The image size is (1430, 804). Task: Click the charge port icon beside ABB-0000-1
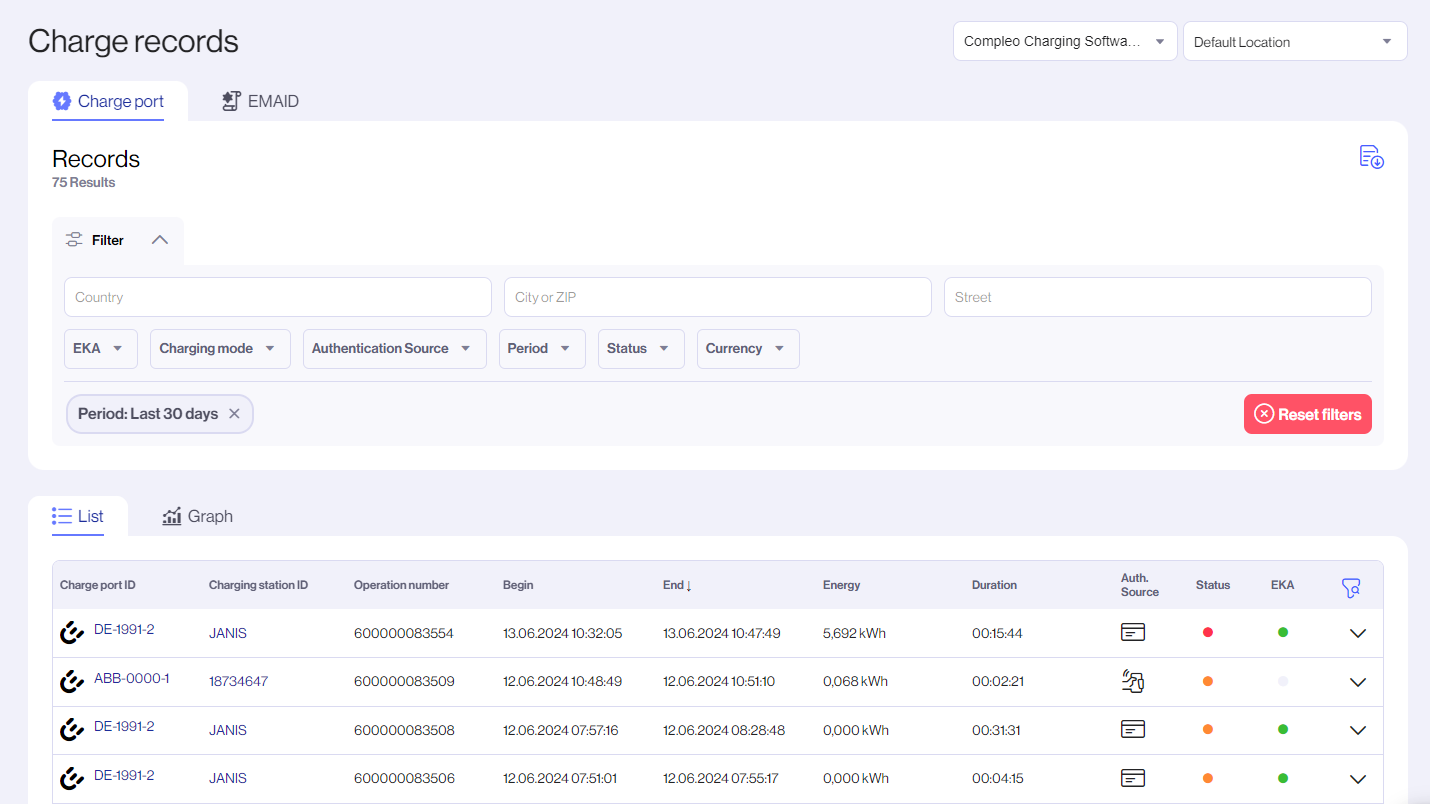pos(72,681)
